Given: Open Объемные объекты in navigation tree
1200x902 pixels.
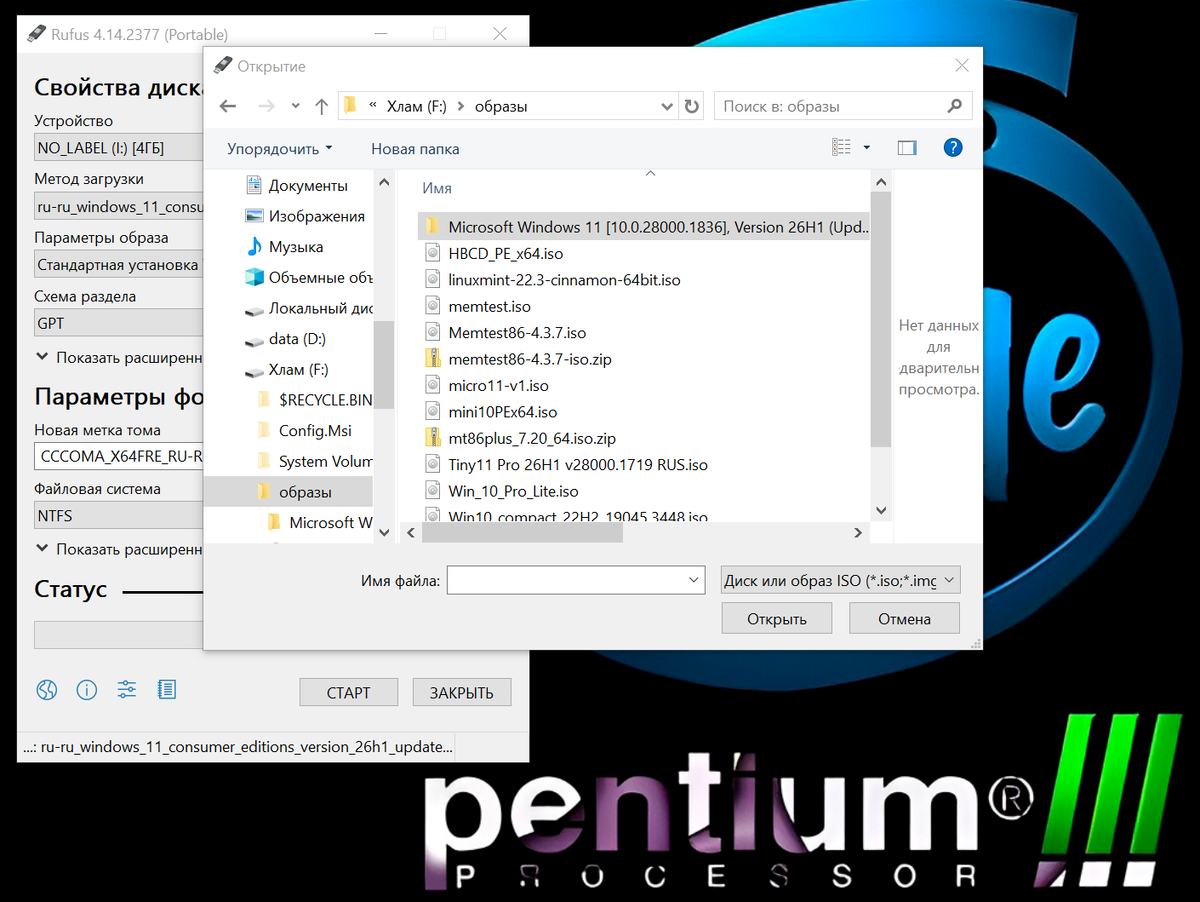Looking at the screenshot, I should (308, 278).
